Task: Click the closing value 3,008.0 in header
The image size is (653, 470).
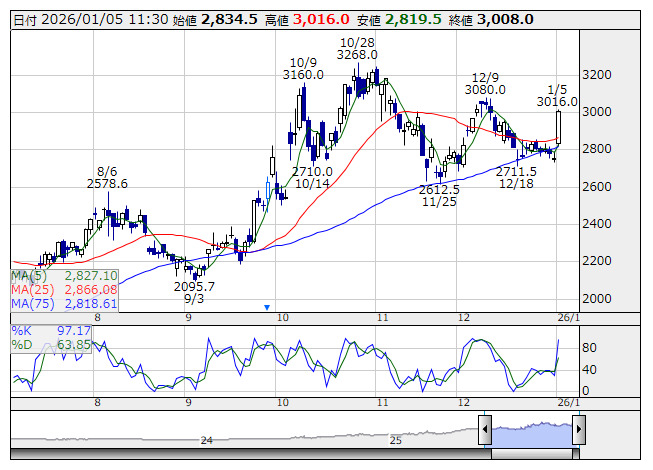Action: 505,19
